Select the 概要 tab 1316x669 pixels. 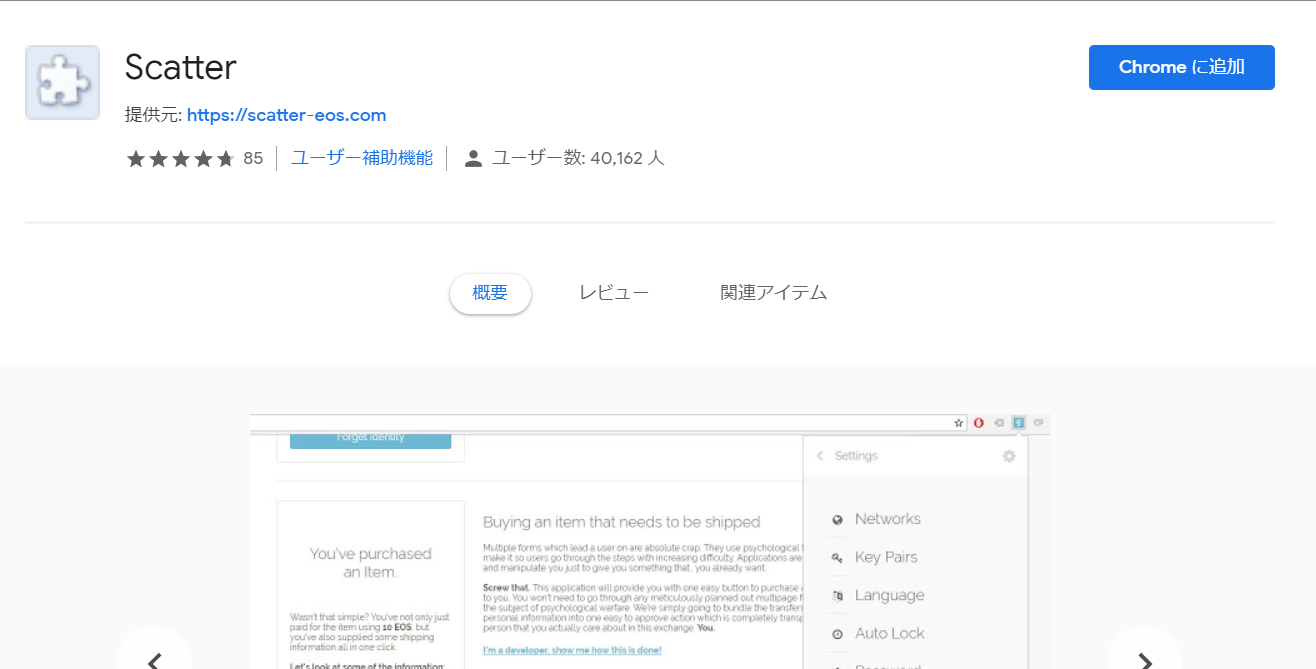point(490,293)
